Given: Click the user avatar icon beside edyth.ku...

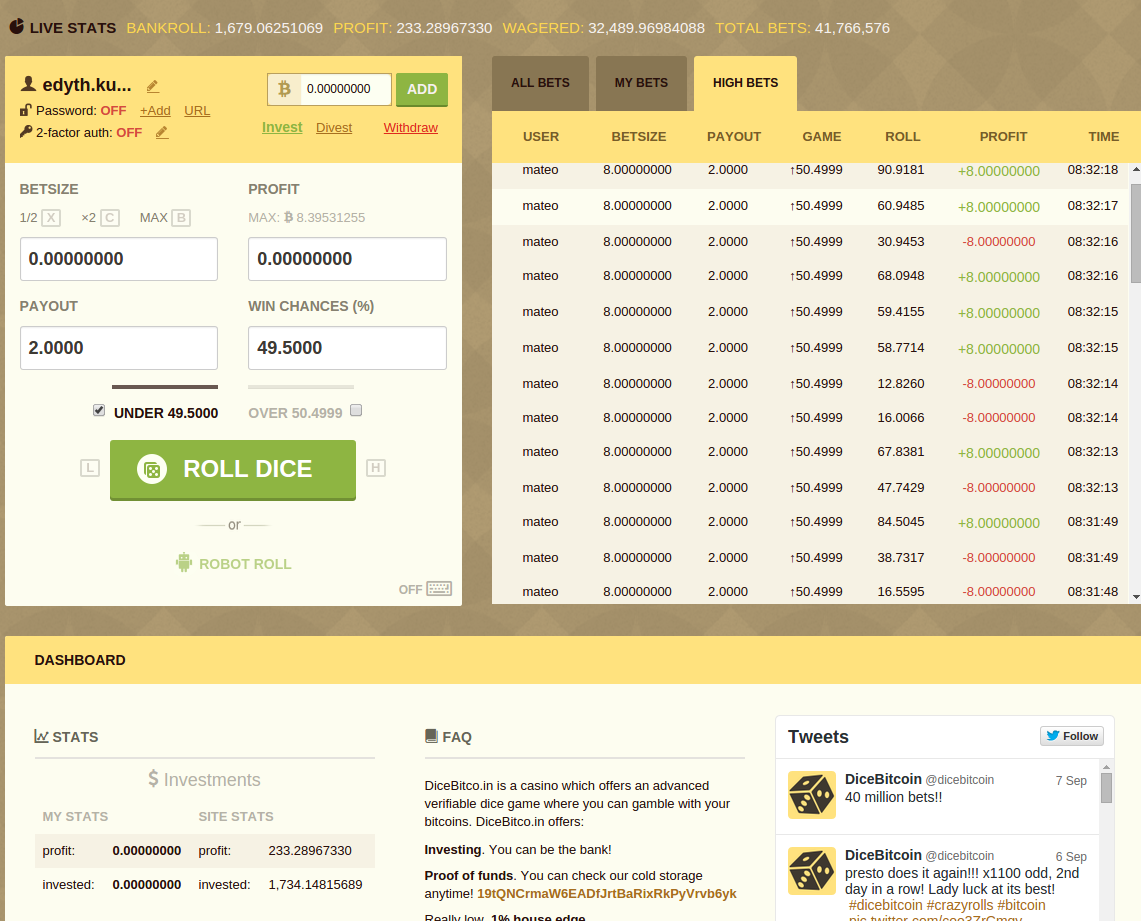Looking at the screenshot, I should point(28,84).
